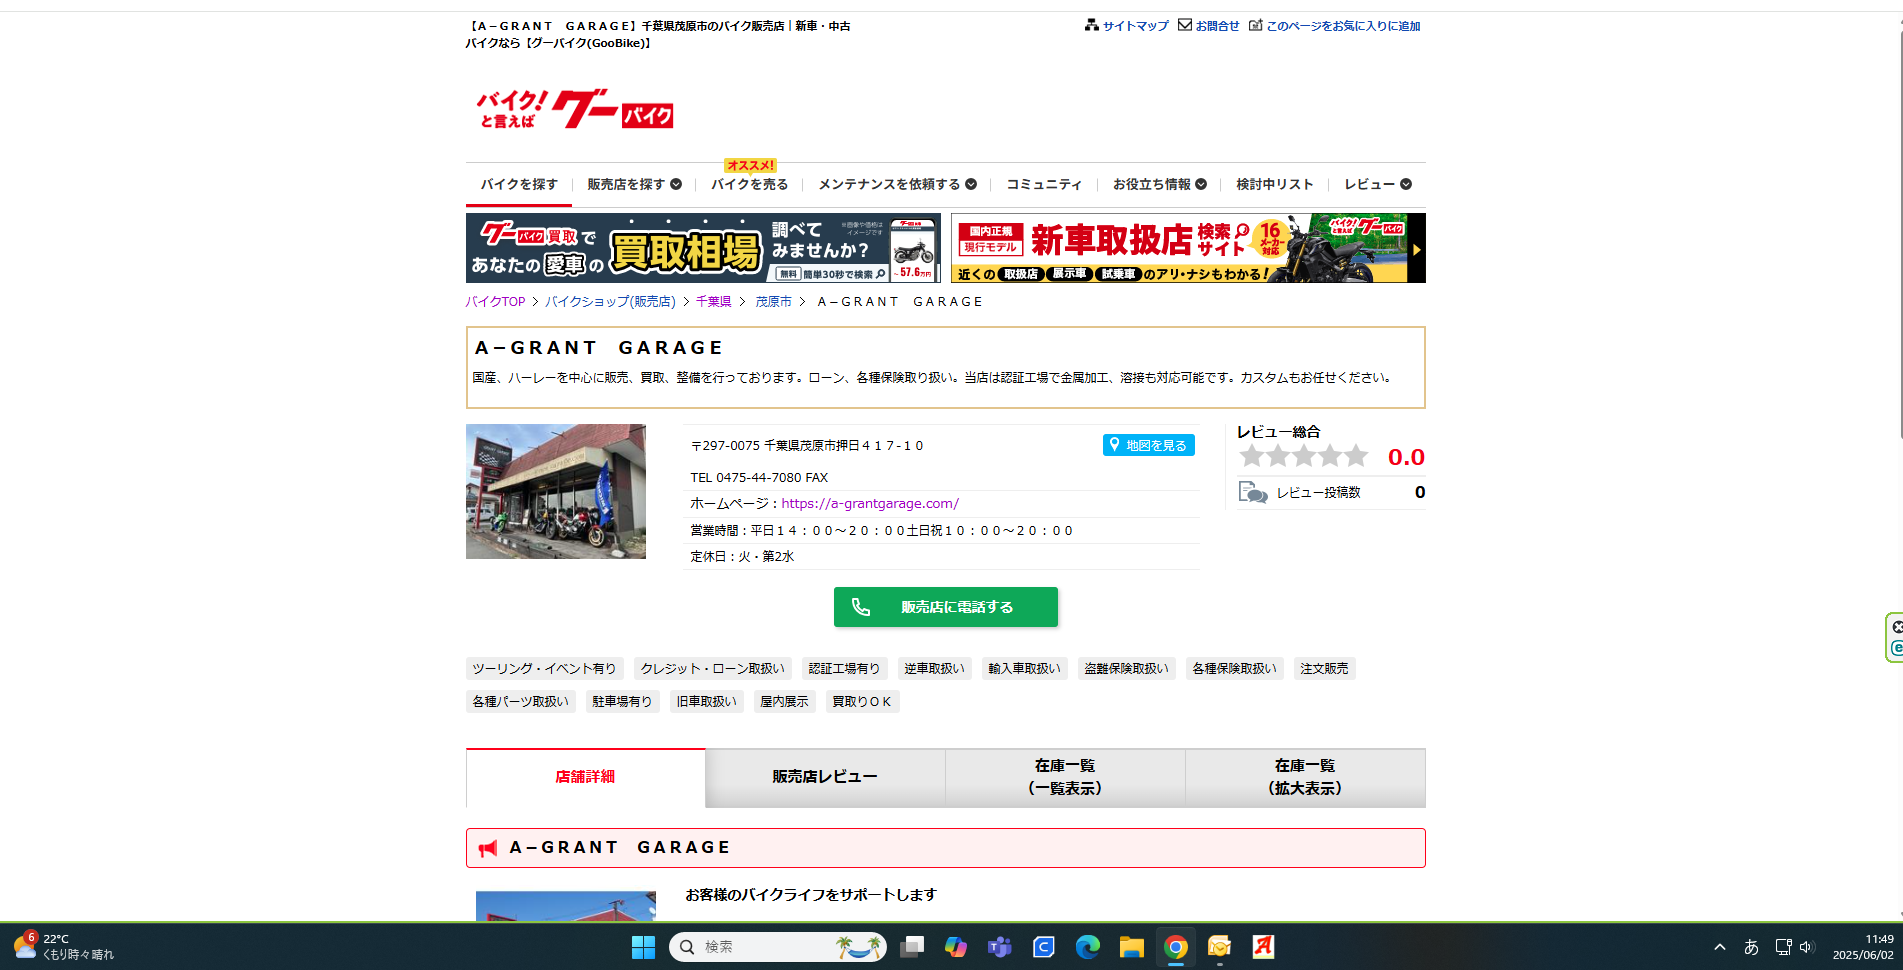Click the yellow arrow on the 新車取扱店 banner
Viewport: 1903px width, 970px height.
click(x=1416, y=249)
